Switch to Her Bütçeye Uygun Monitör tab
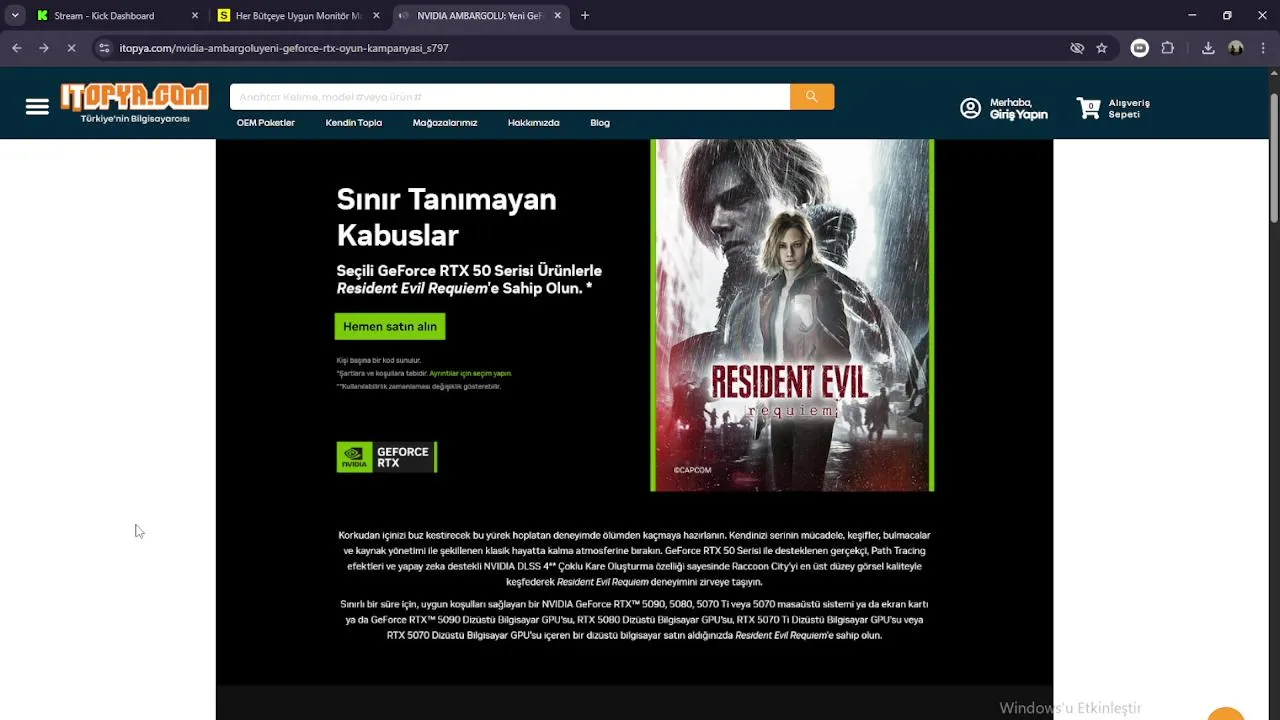 (x=298, y=16)
